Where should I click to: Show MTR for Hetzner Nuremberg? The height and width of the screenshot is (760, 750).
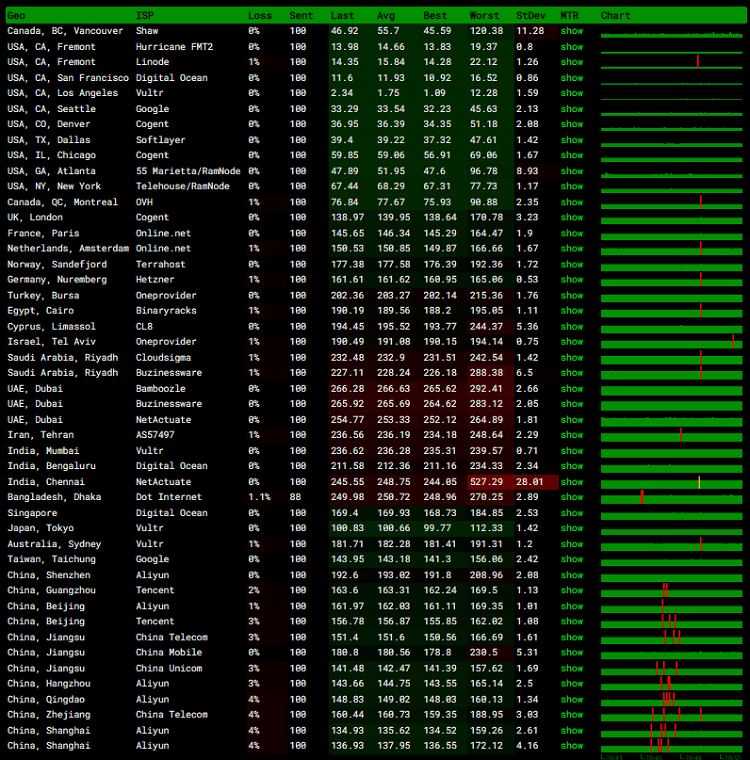pos(572,280)
